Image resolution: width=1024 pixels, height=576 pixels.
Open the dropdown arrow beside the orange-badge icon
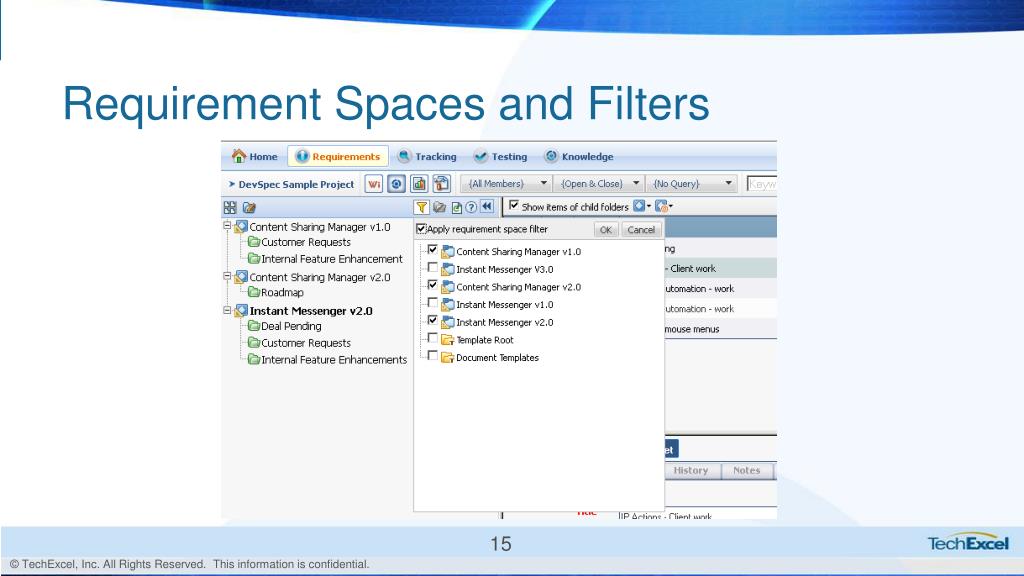coord(671,207)
